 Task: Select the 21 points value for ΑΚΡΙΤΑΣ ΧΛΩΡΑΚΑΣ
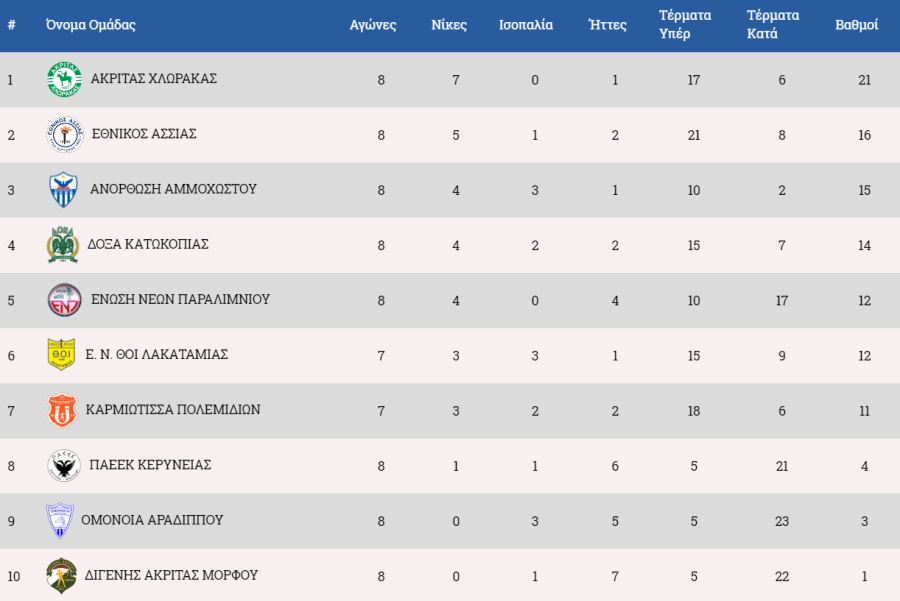tap(864, 80)
